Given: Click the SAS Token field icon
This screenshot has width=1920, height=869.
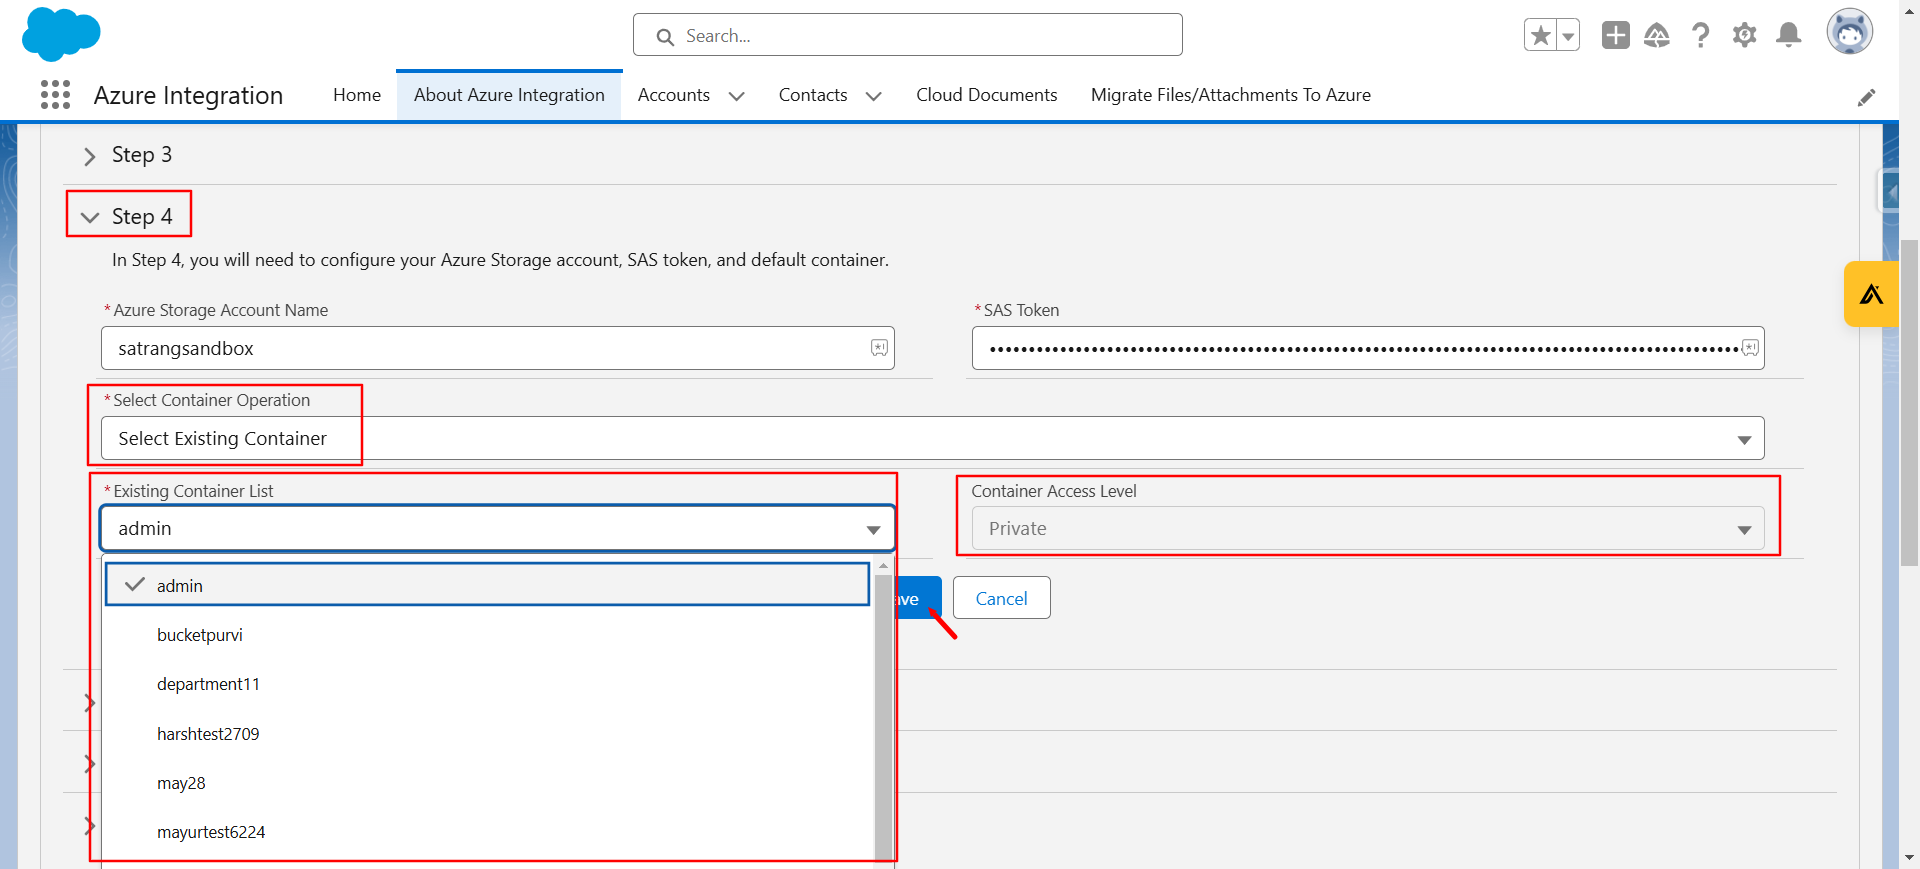Looking at the screenshot, I should [1750, 348].
